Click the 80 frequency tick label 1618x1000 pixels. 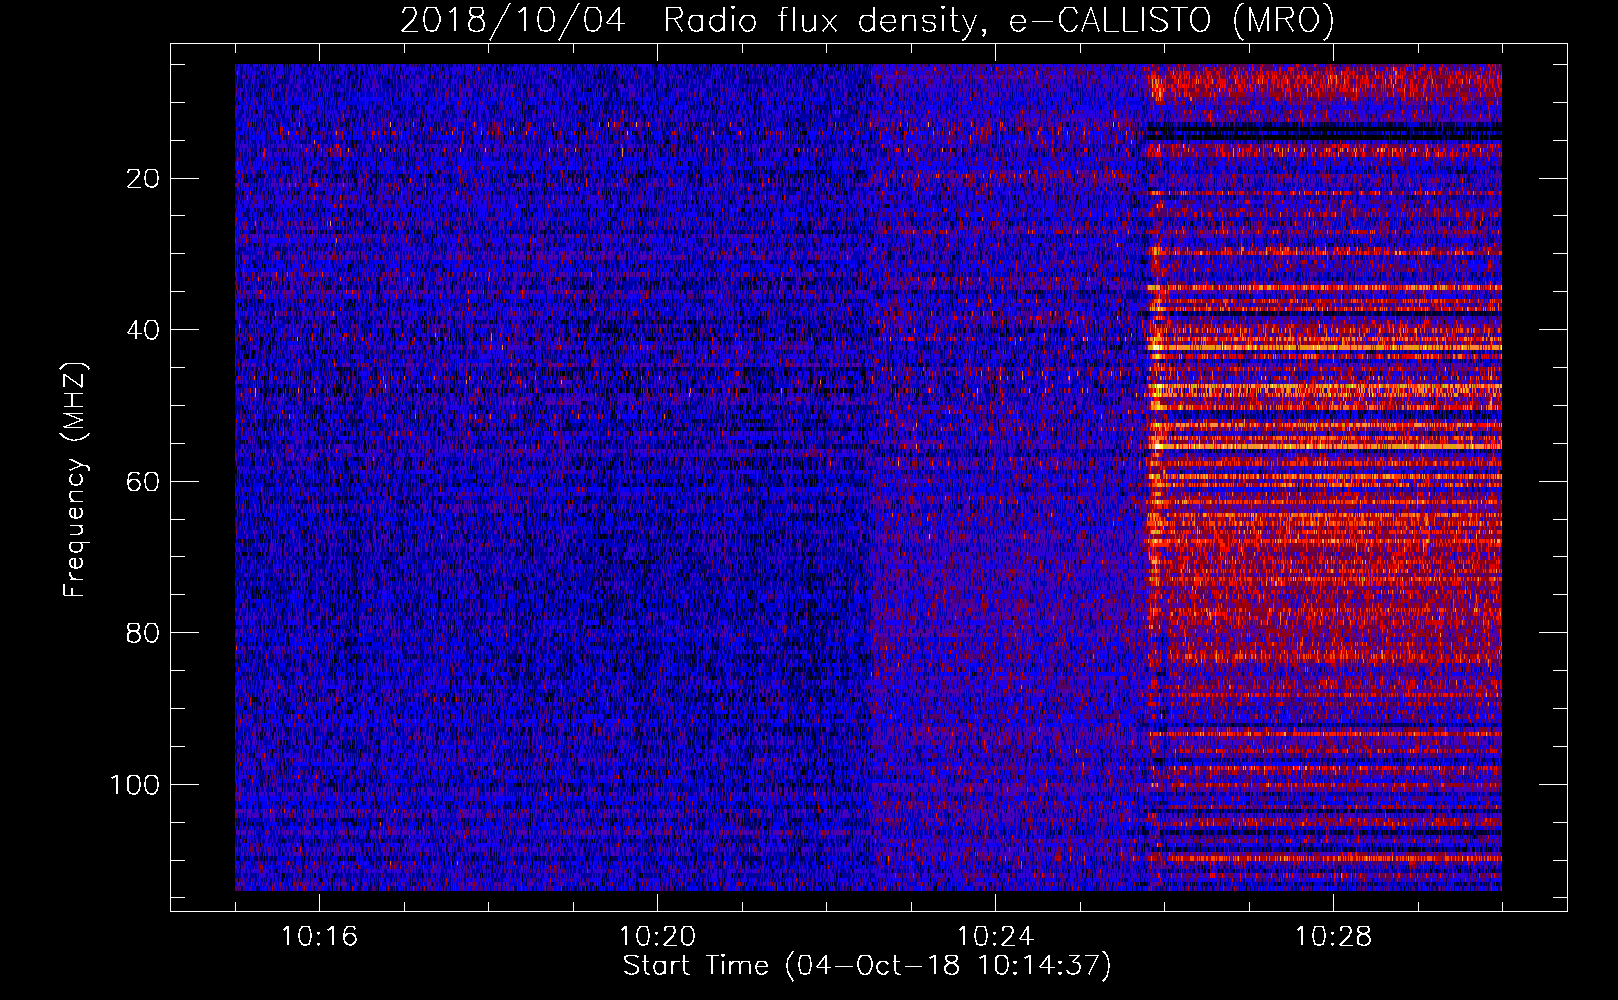(143, 633)
